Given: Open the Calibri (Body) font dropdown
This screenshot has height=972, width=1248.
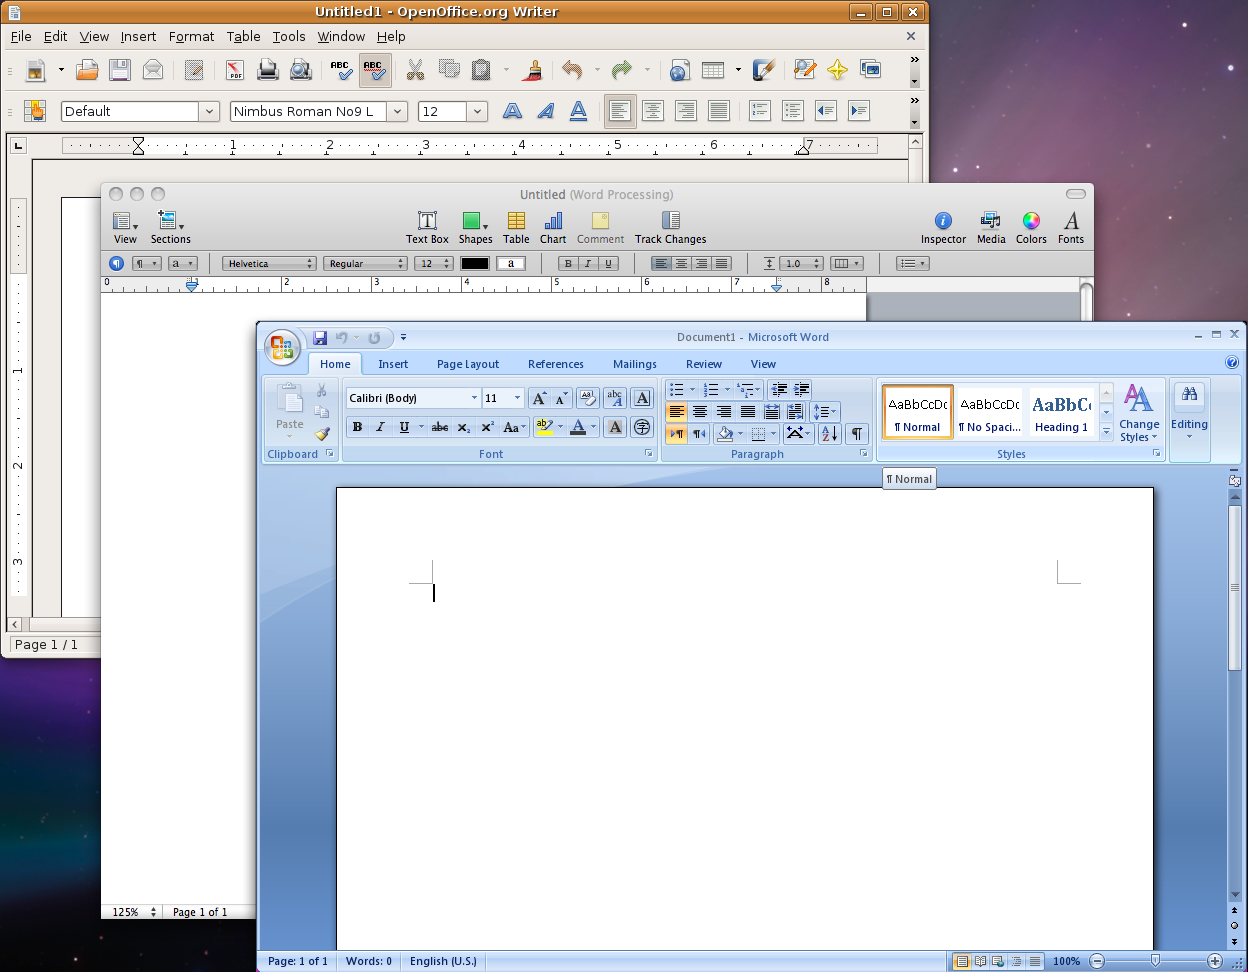Looking at the screenshot, I should 474,398.
